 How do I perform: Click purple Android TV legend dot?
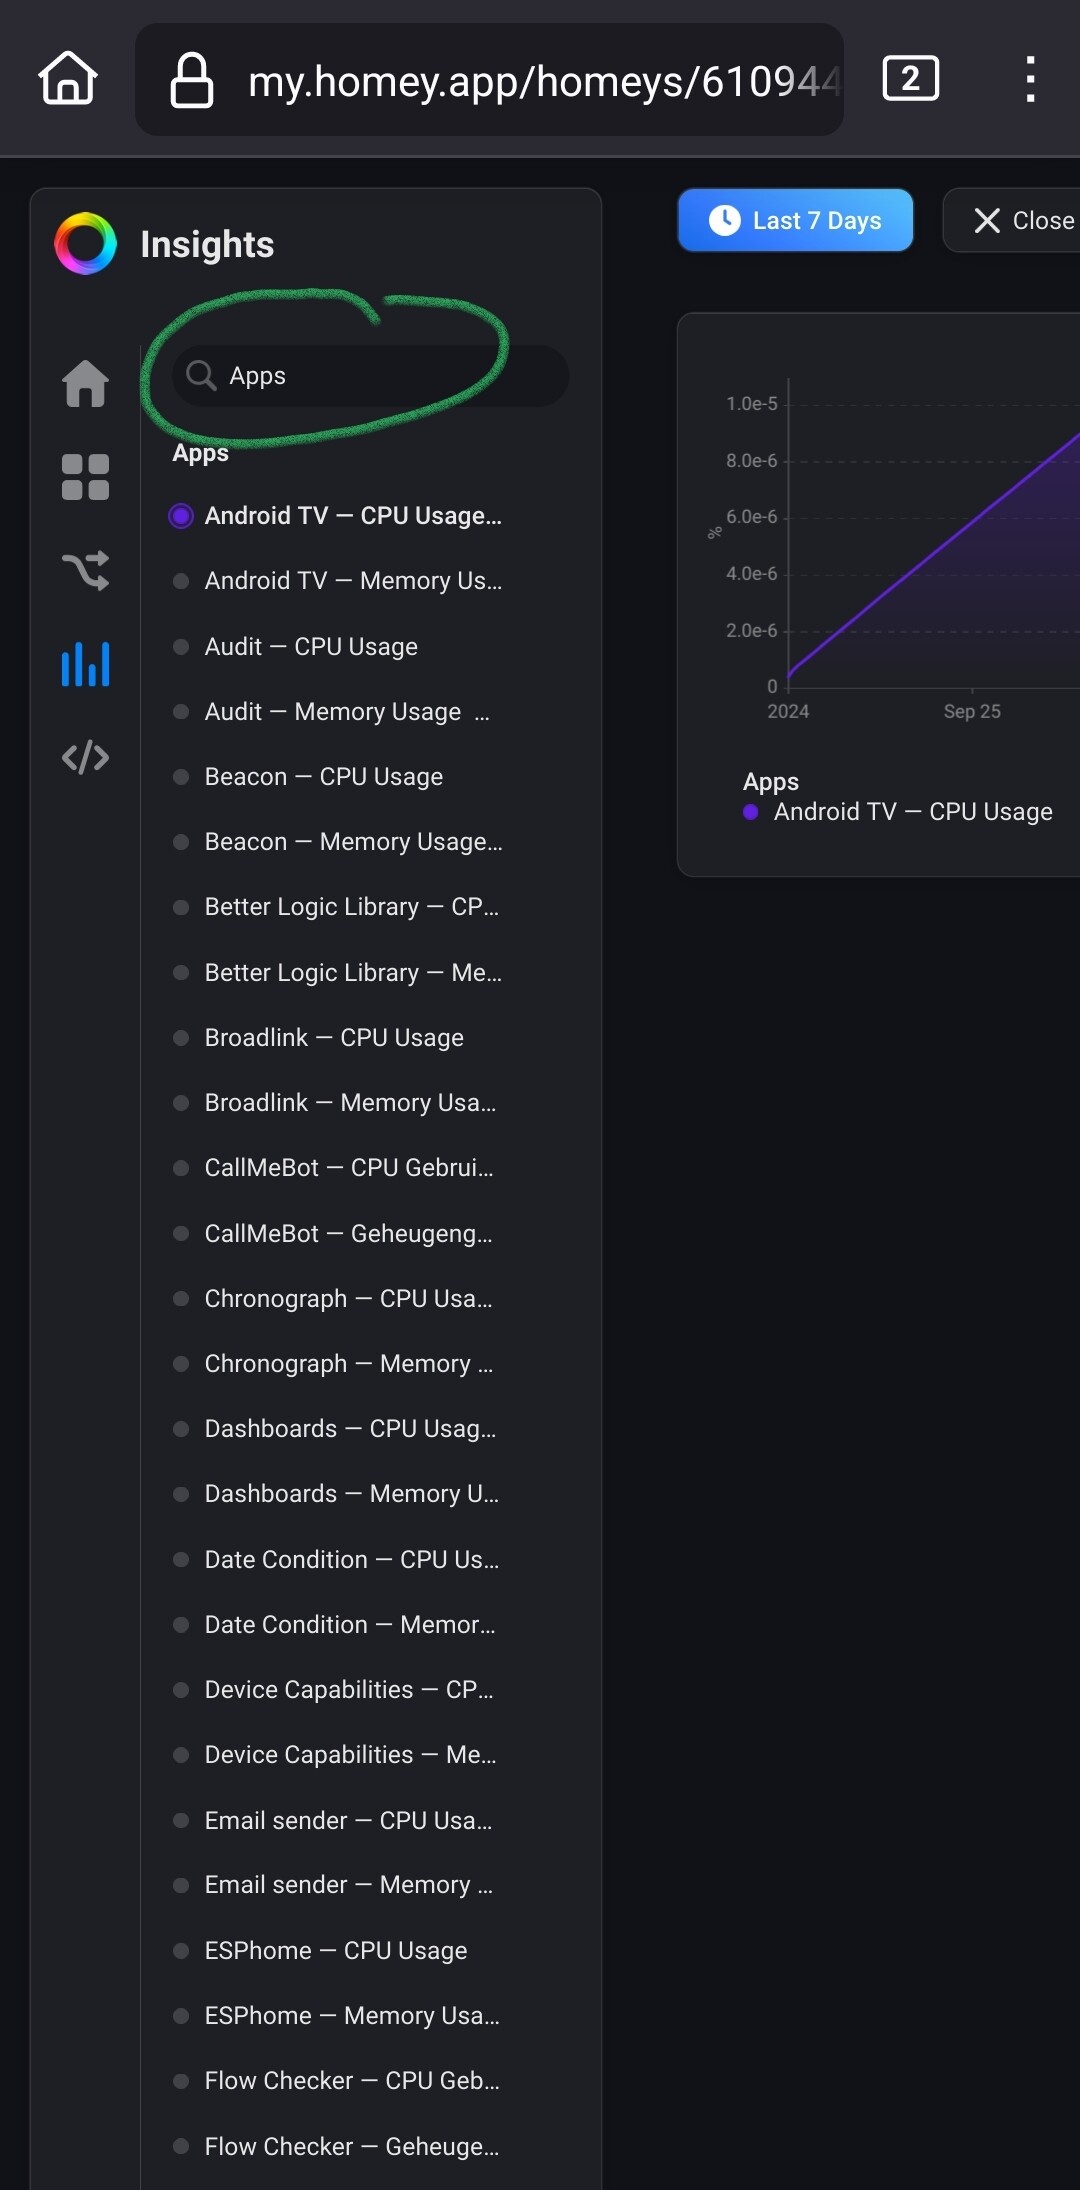(x=751, y=812)
